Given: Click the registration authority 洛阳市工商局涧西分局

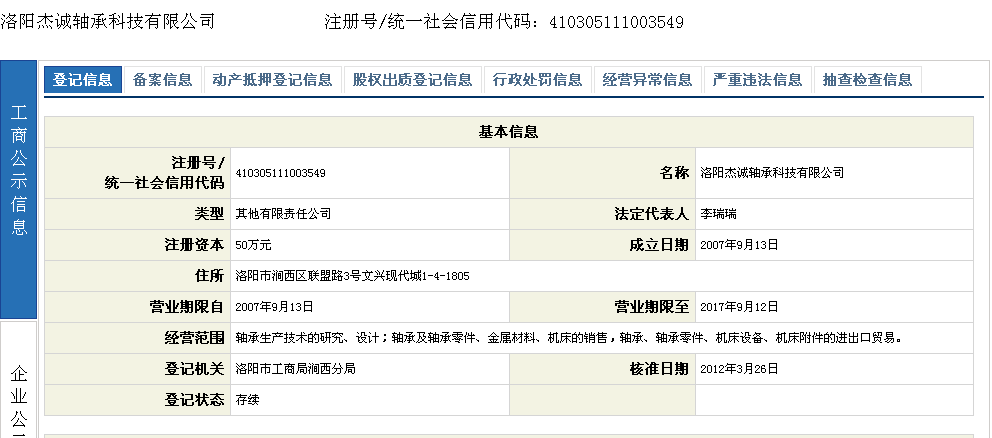Looking at the screenshot, I should (295, 368).
